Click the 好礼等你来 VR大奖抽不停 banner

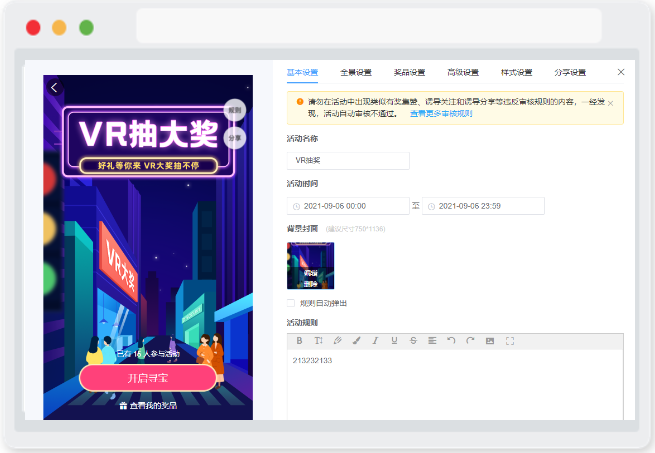pos(148,165)
